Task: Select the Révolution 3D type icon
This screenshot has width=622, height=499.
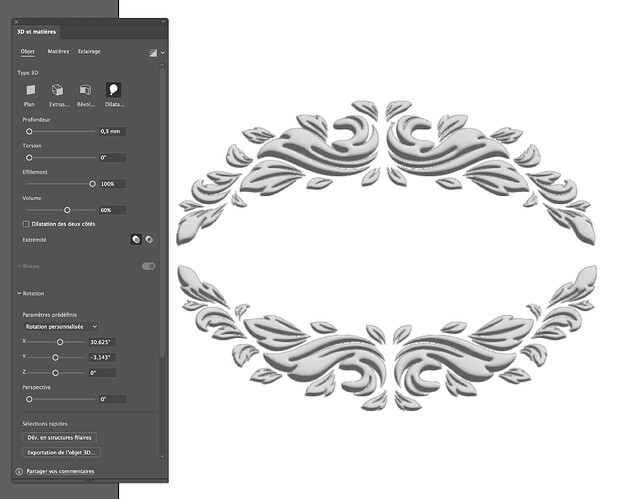Action: 85,90
